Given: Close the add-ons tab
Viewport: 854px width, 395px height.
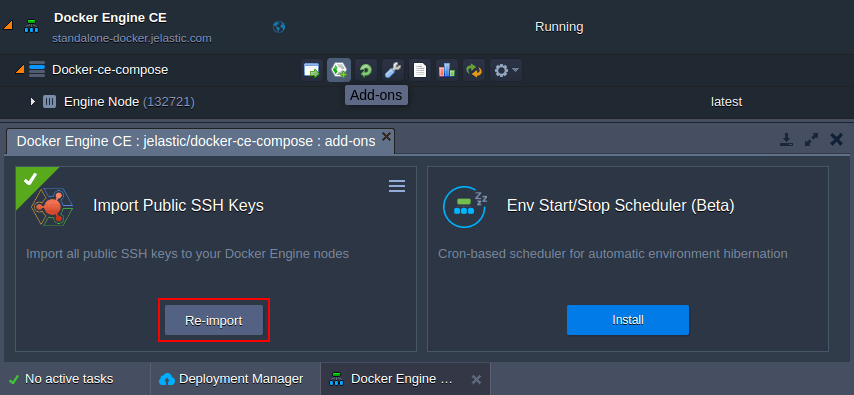Looking at the screenshot, I should pos(386,136).
